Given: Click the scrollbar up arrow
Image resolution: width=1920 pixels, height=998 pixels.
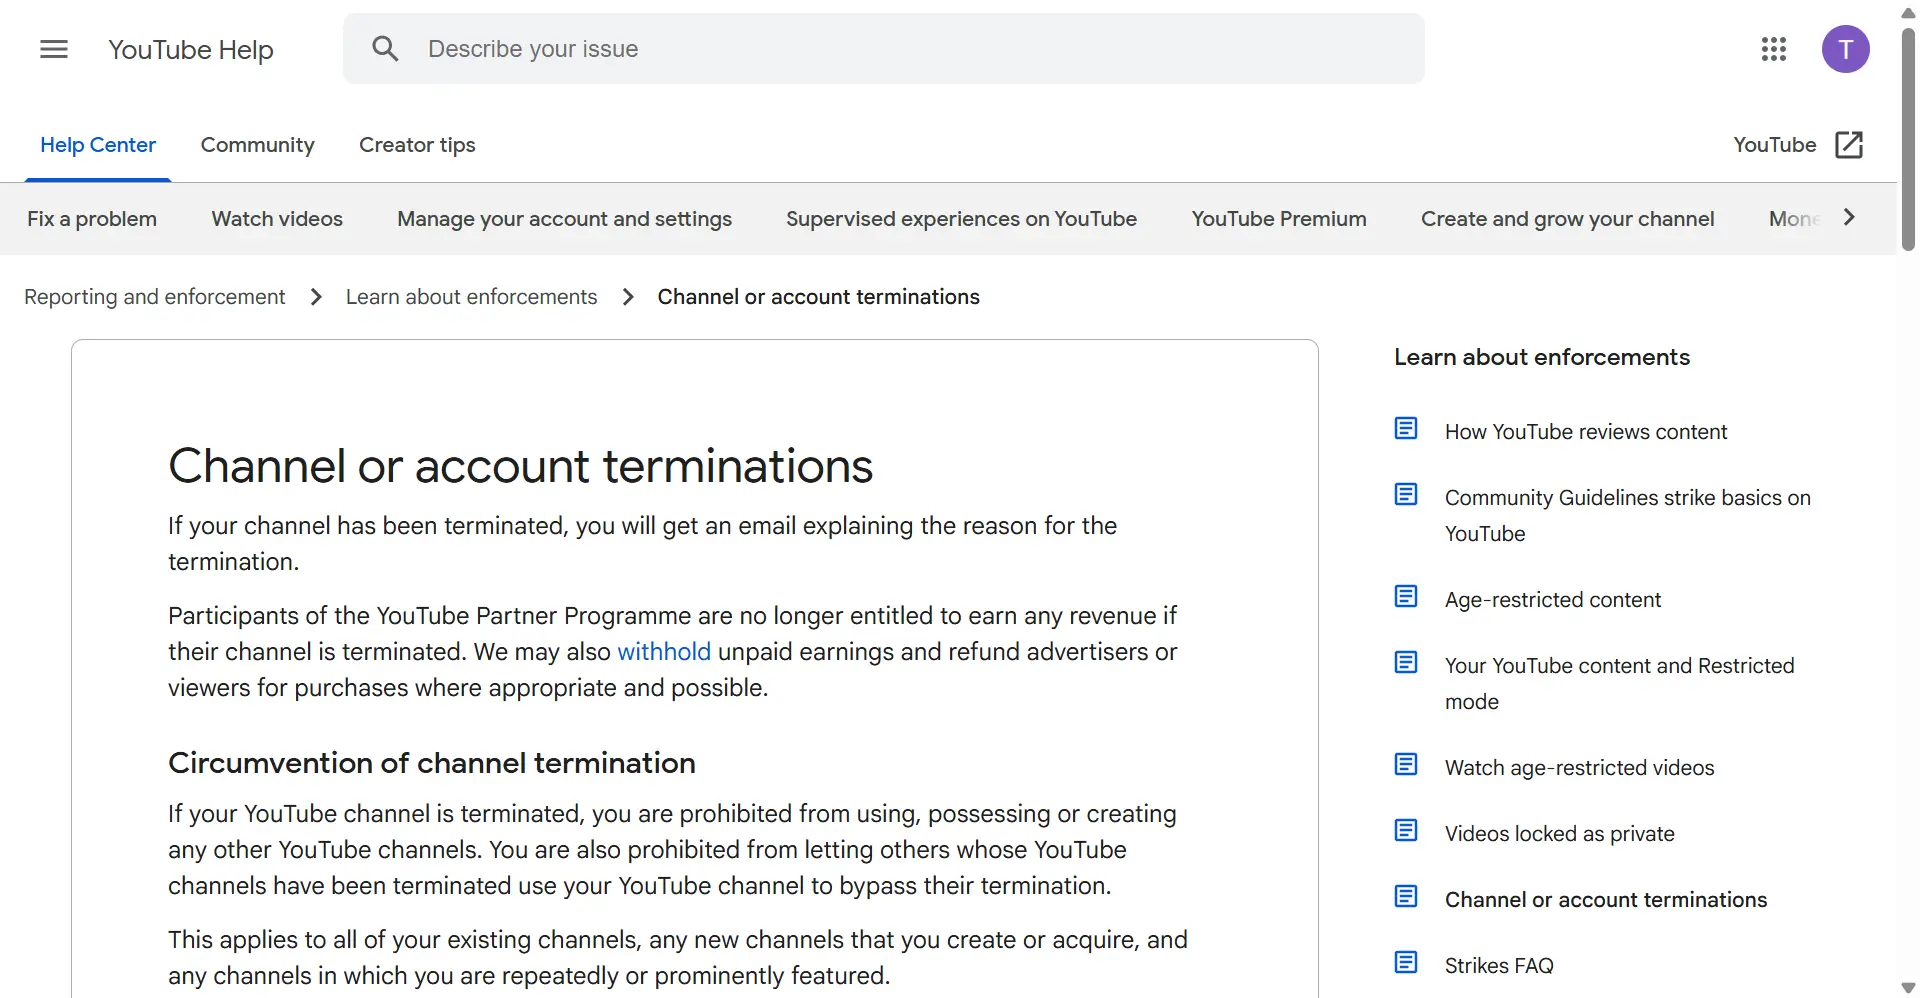Looking at the screenshot, I should click(1908, 12).
